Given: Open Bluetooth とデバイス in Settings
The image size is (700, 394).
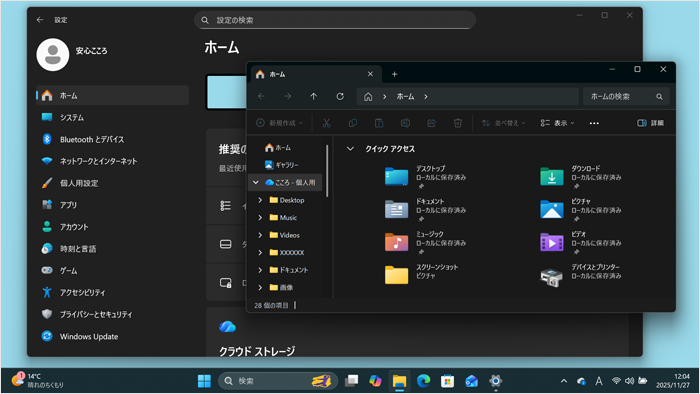Looking at the screenshot, I should tap(112, 139).
